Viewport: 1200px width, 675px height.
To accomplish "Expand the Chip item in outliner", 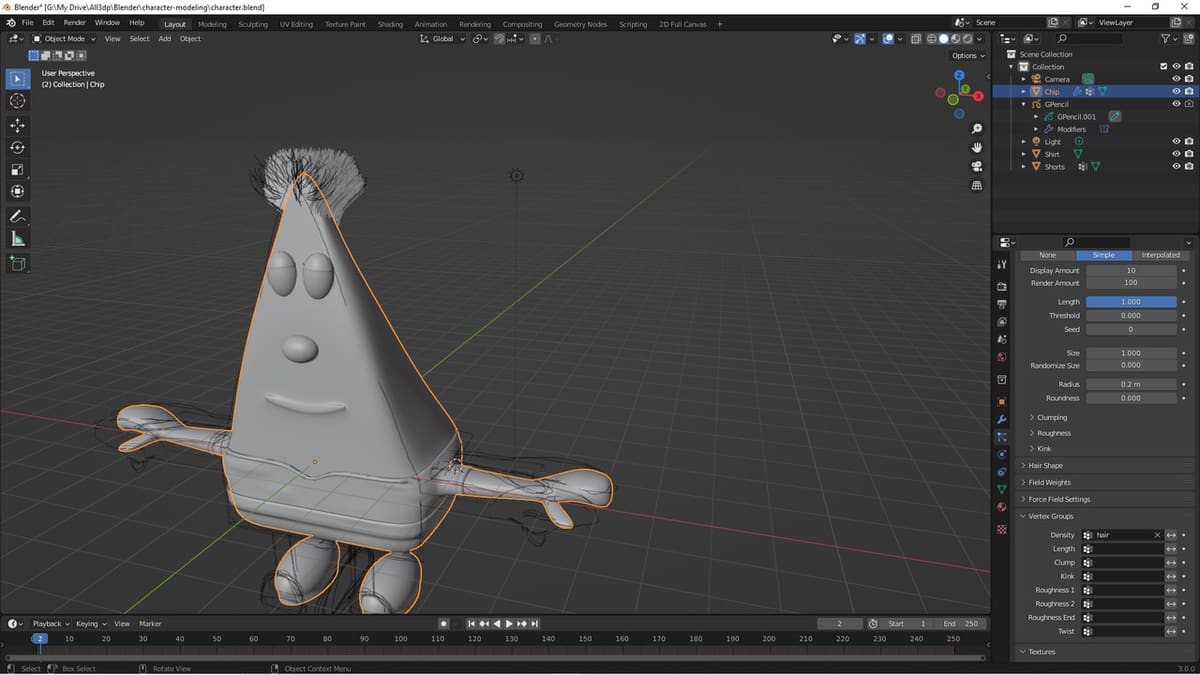I will pyautogui.click(x=1023, y=92).
